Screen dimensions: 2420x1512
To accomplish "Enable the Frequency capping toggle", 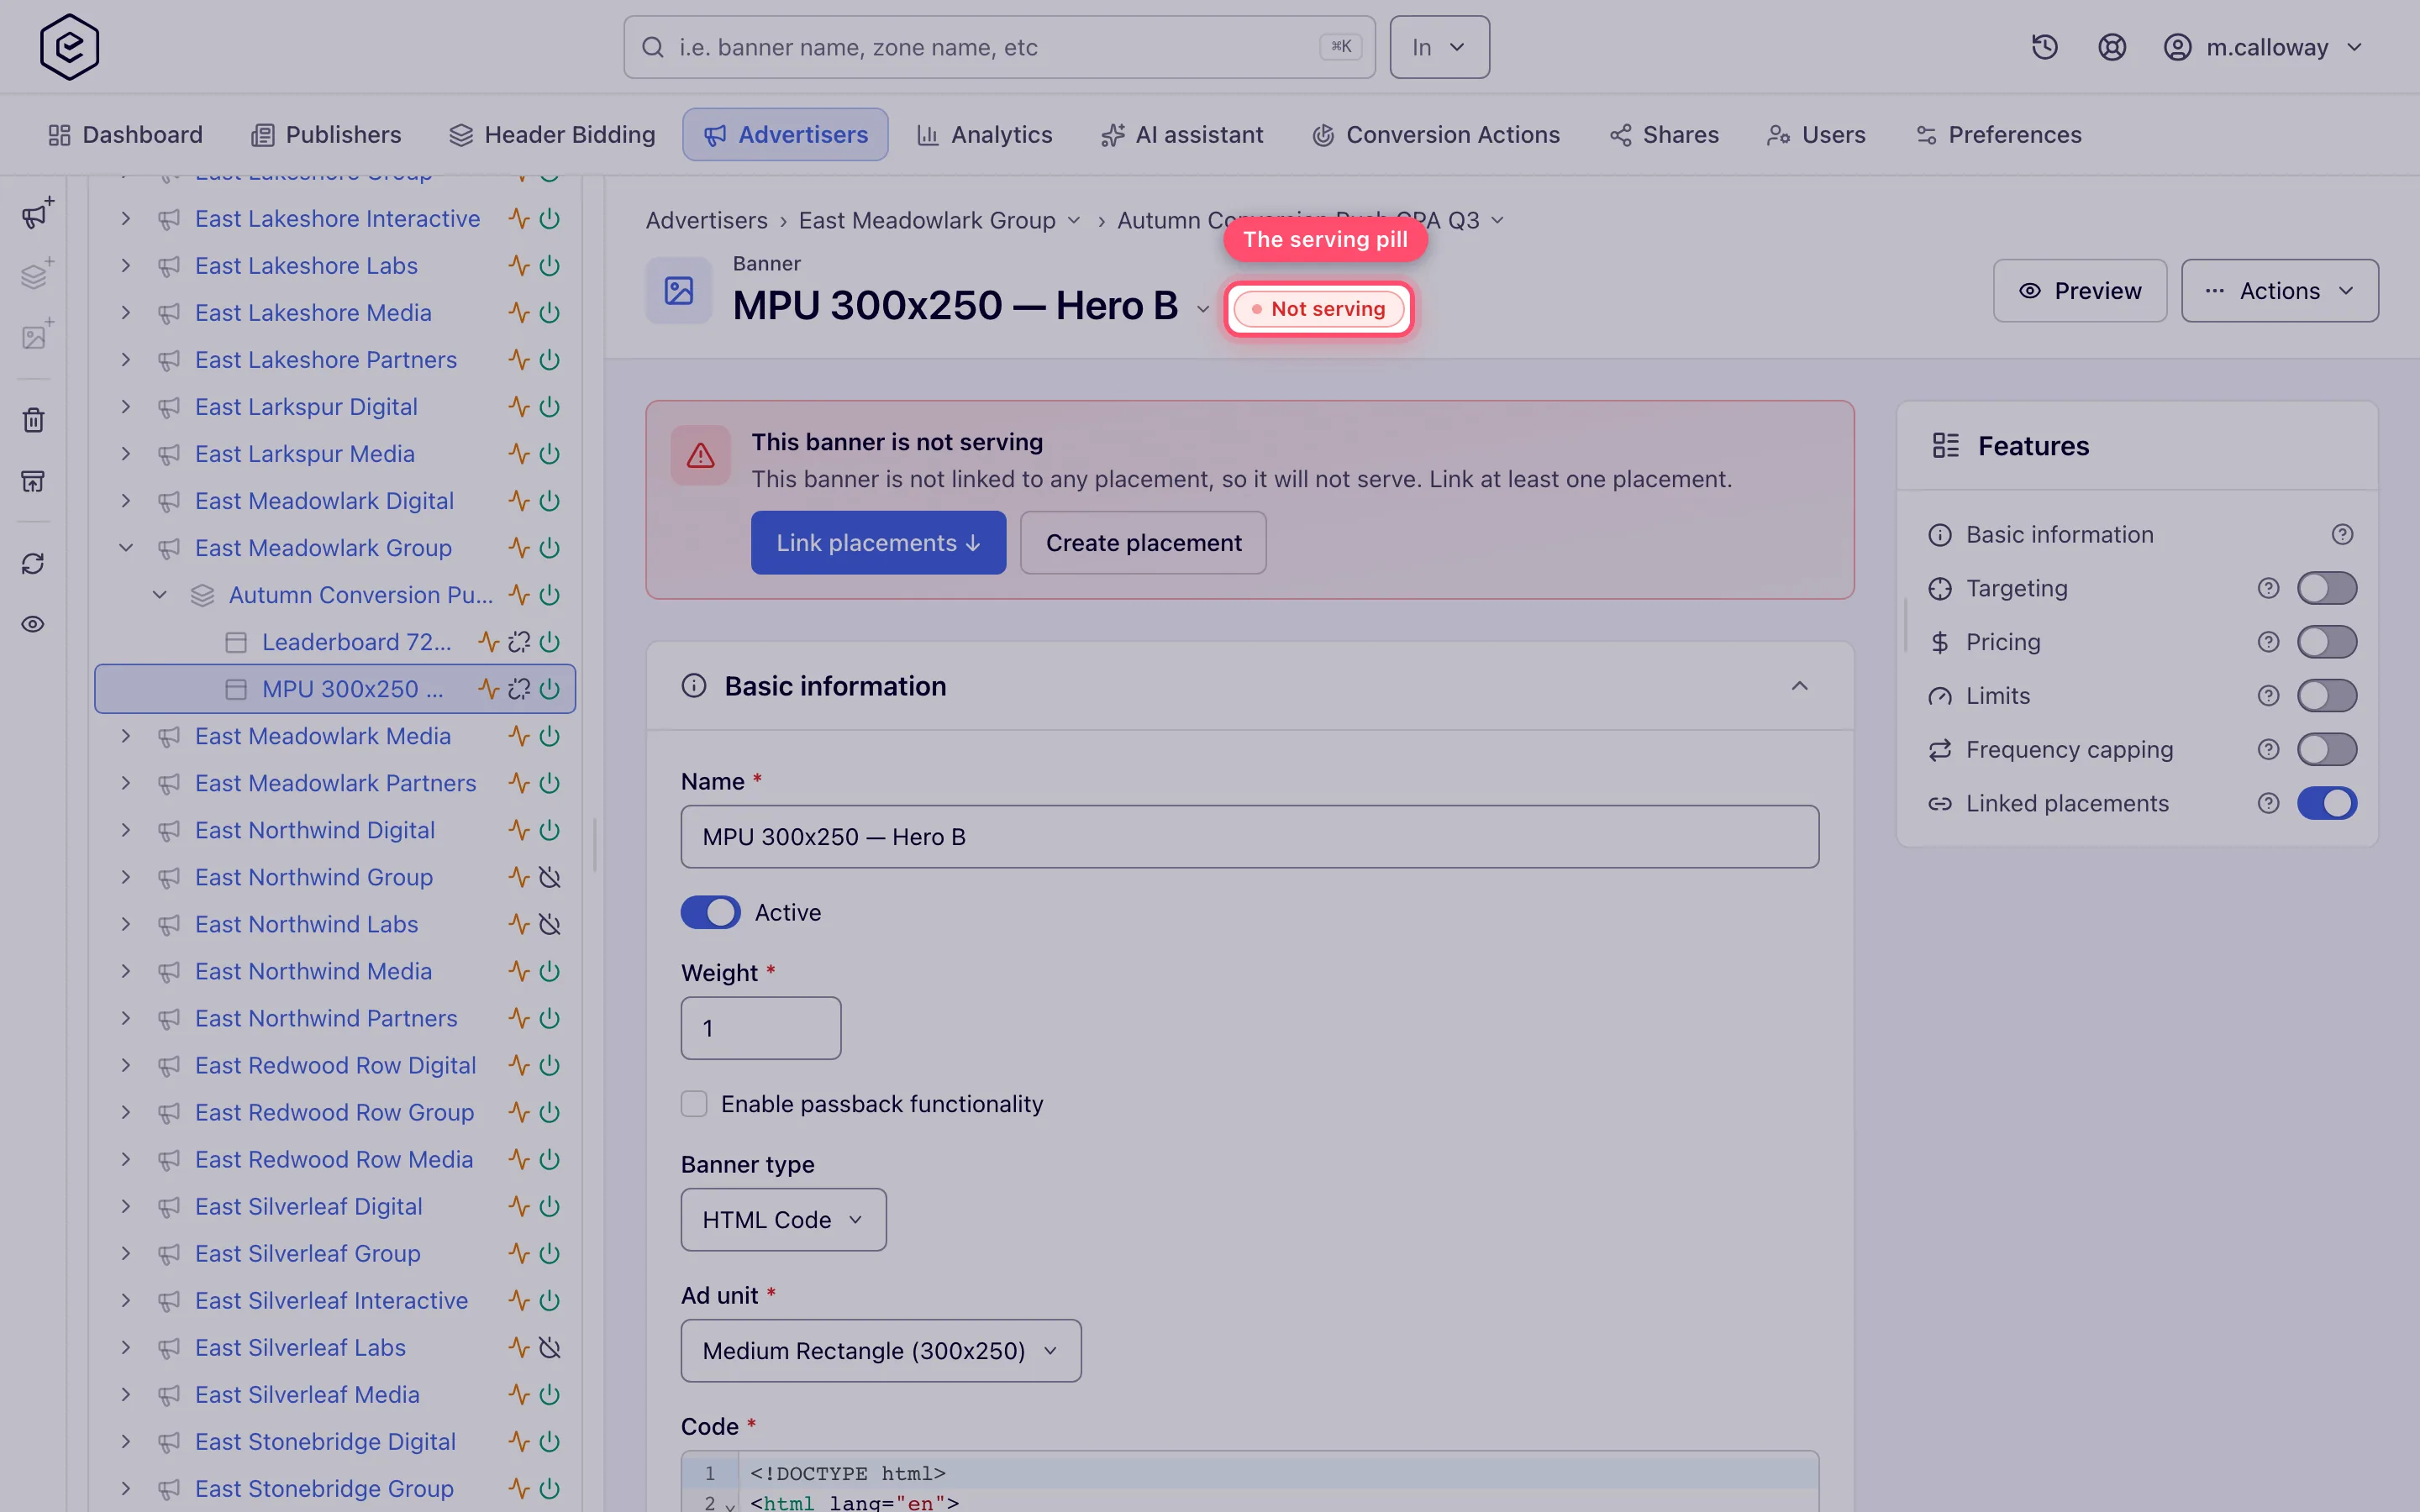I will click(x=2326, y=749).
